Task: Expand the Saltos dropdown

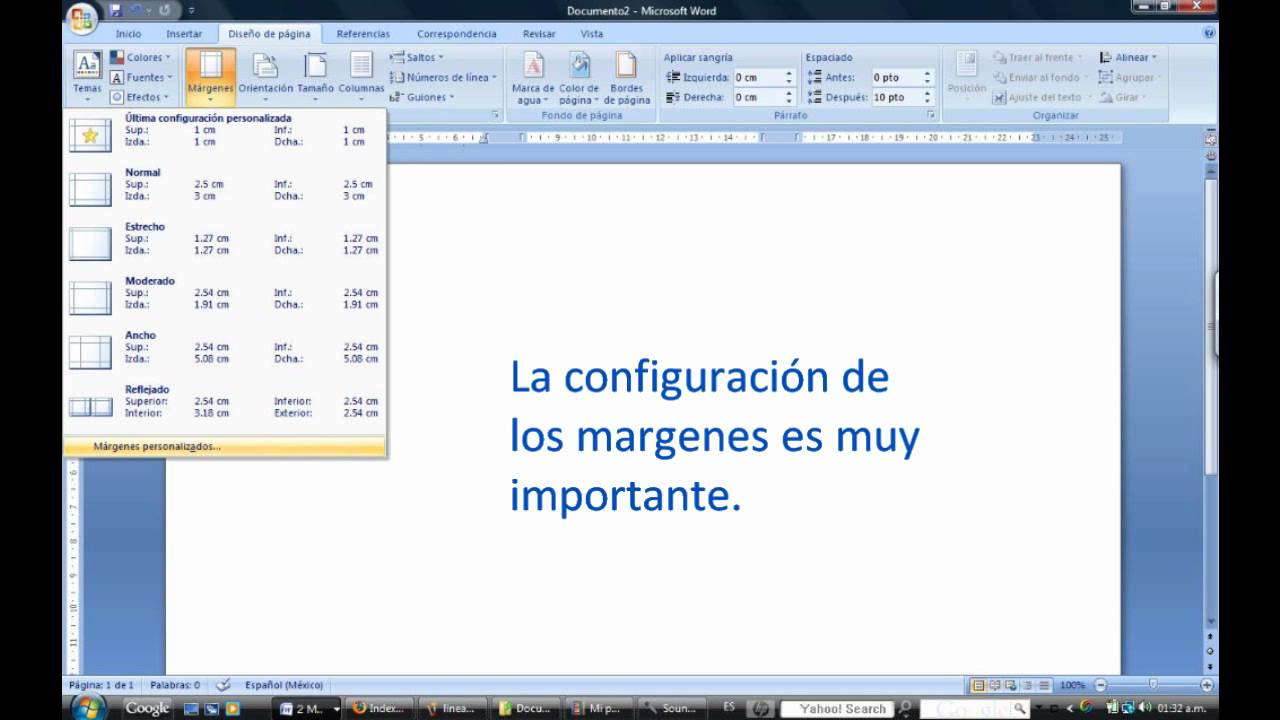Action: [417, 58]
